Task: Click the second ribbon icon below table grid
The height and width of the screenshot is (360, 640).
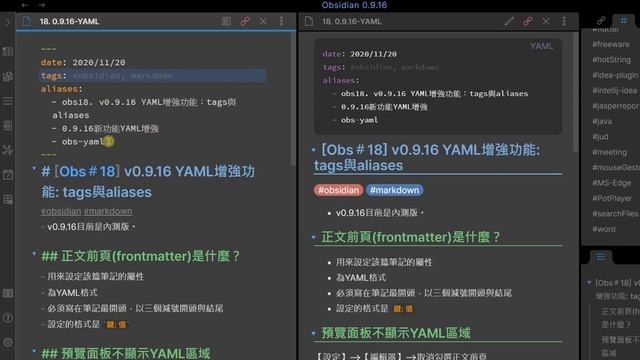Action: (x=8, y=76)
